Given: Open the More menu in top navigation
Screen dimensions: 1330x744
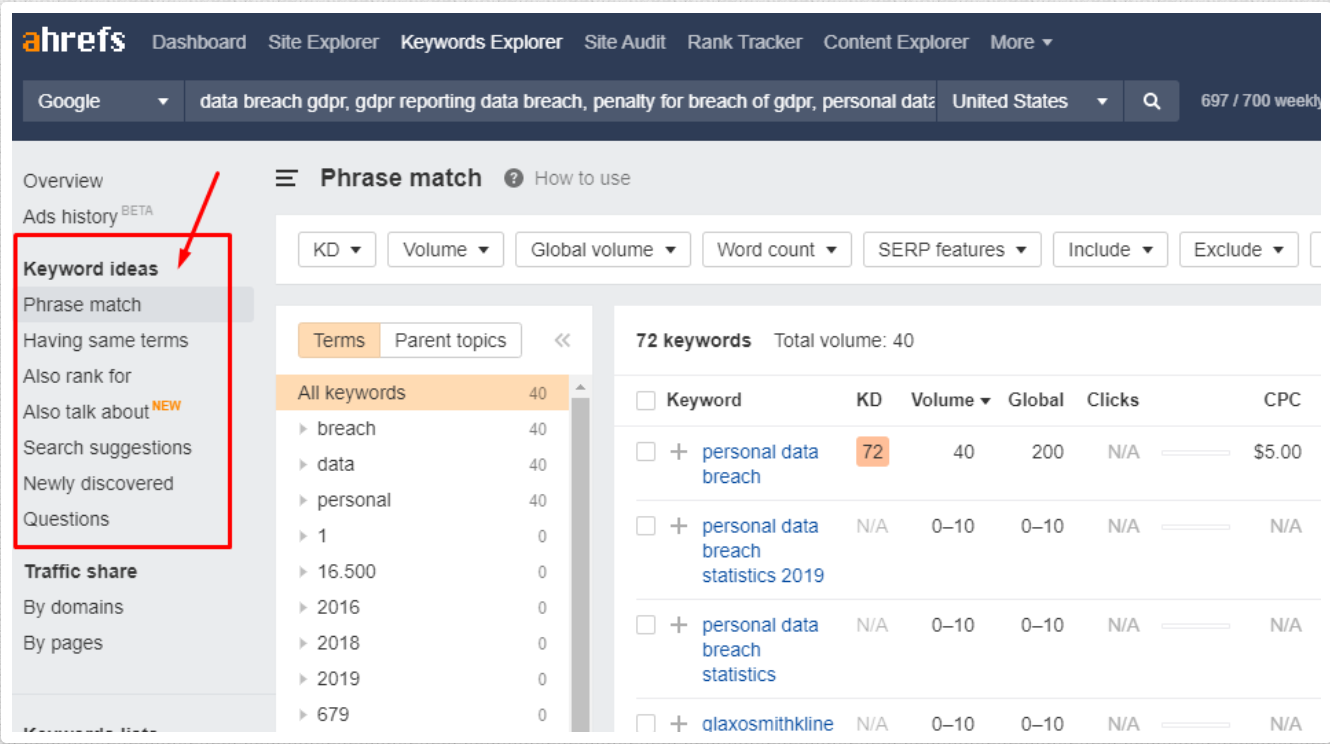Looking at the screenshot, I should pos(1021,42).
